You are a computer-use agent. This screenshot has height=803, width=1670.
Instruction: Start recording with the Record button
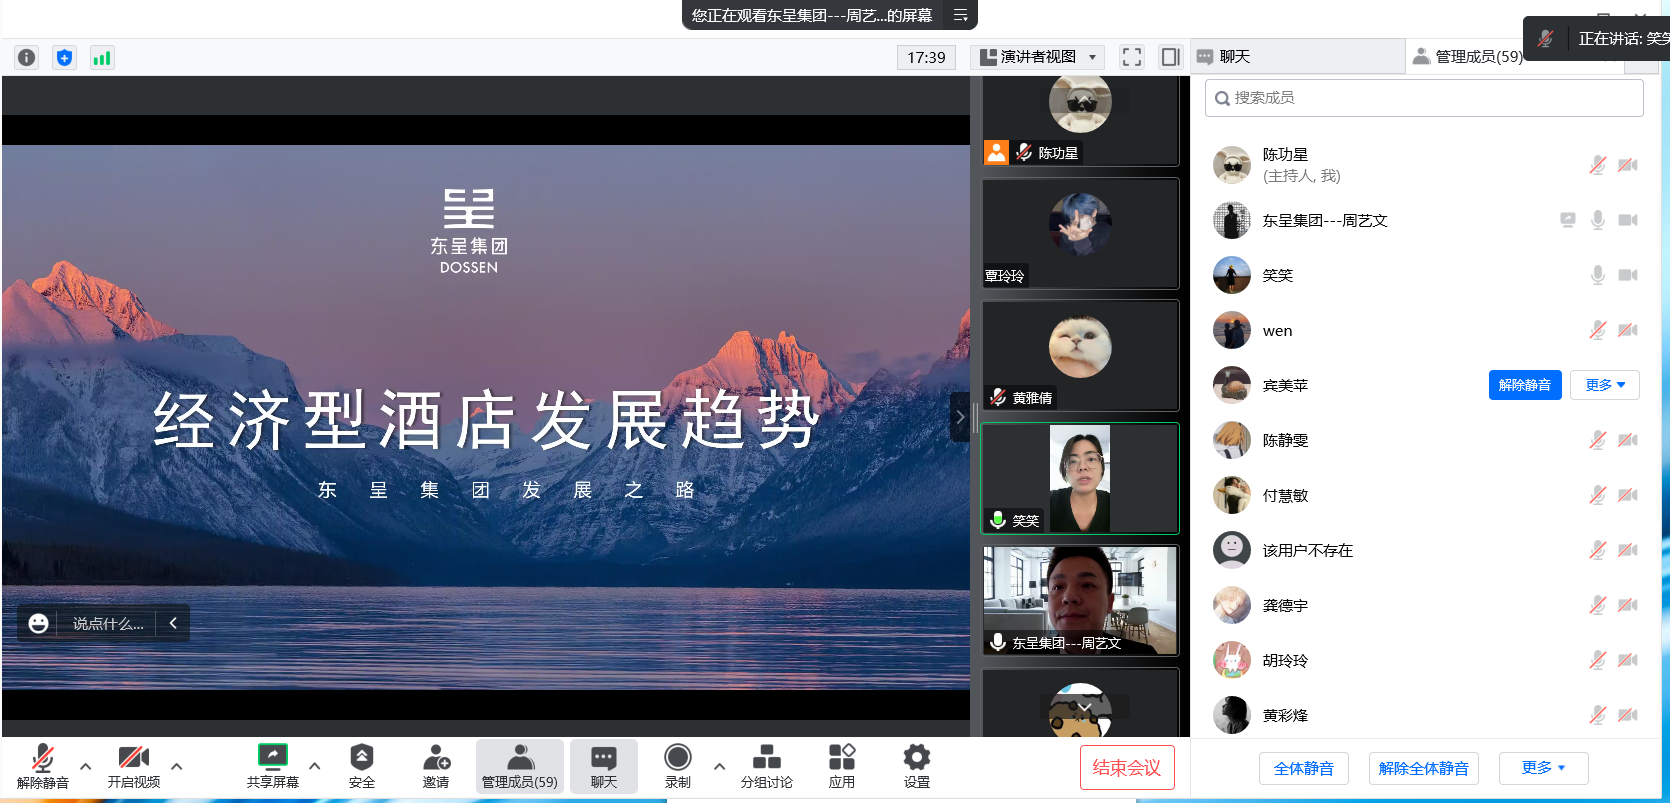click(677, 766)
